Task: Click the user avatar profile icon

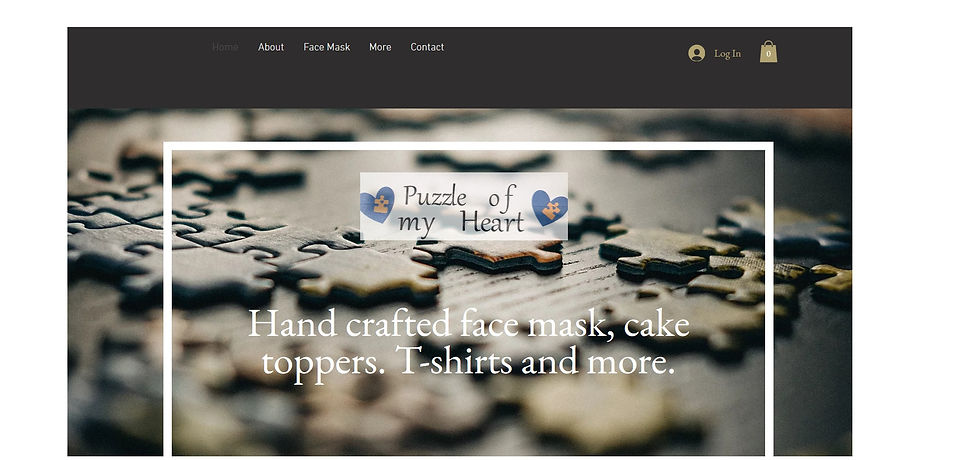Action: pos(696,53)
